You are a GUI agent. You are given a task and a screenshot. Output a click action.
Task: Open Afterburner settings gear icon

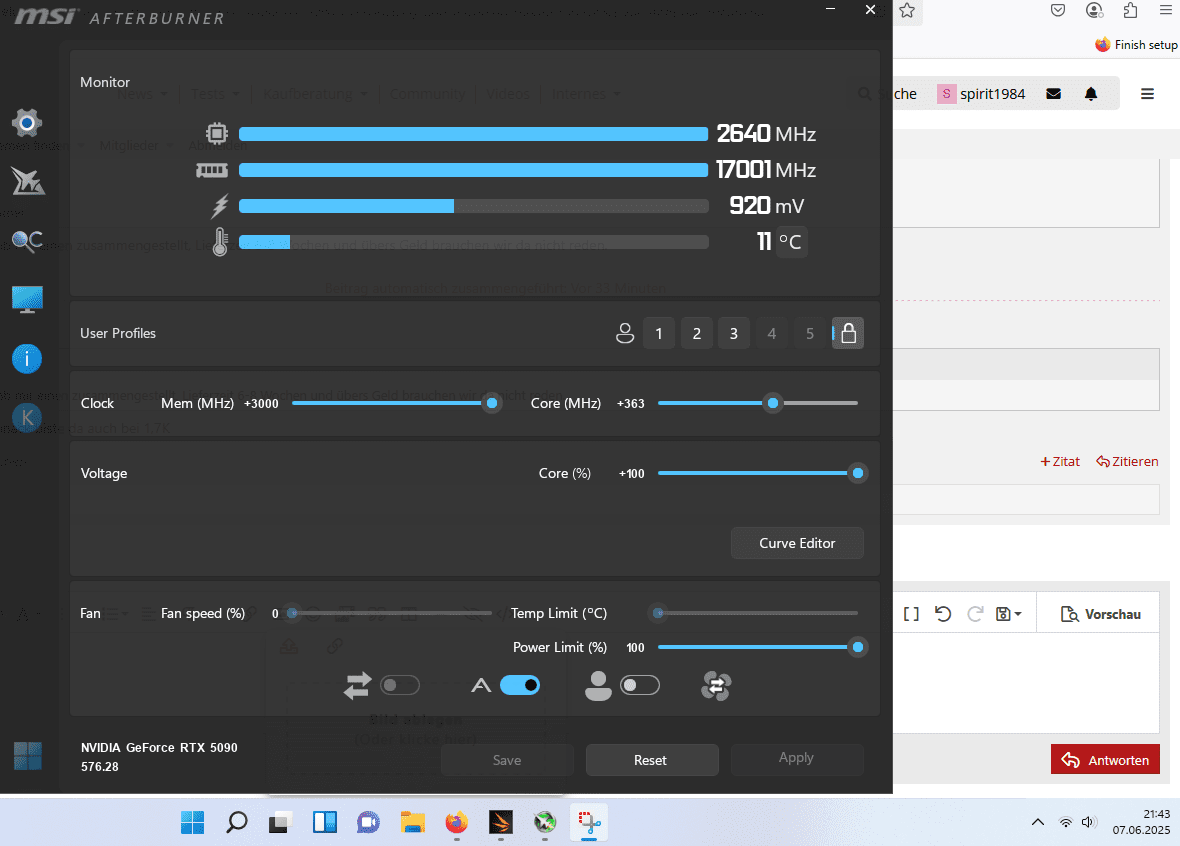click(27, 123)
